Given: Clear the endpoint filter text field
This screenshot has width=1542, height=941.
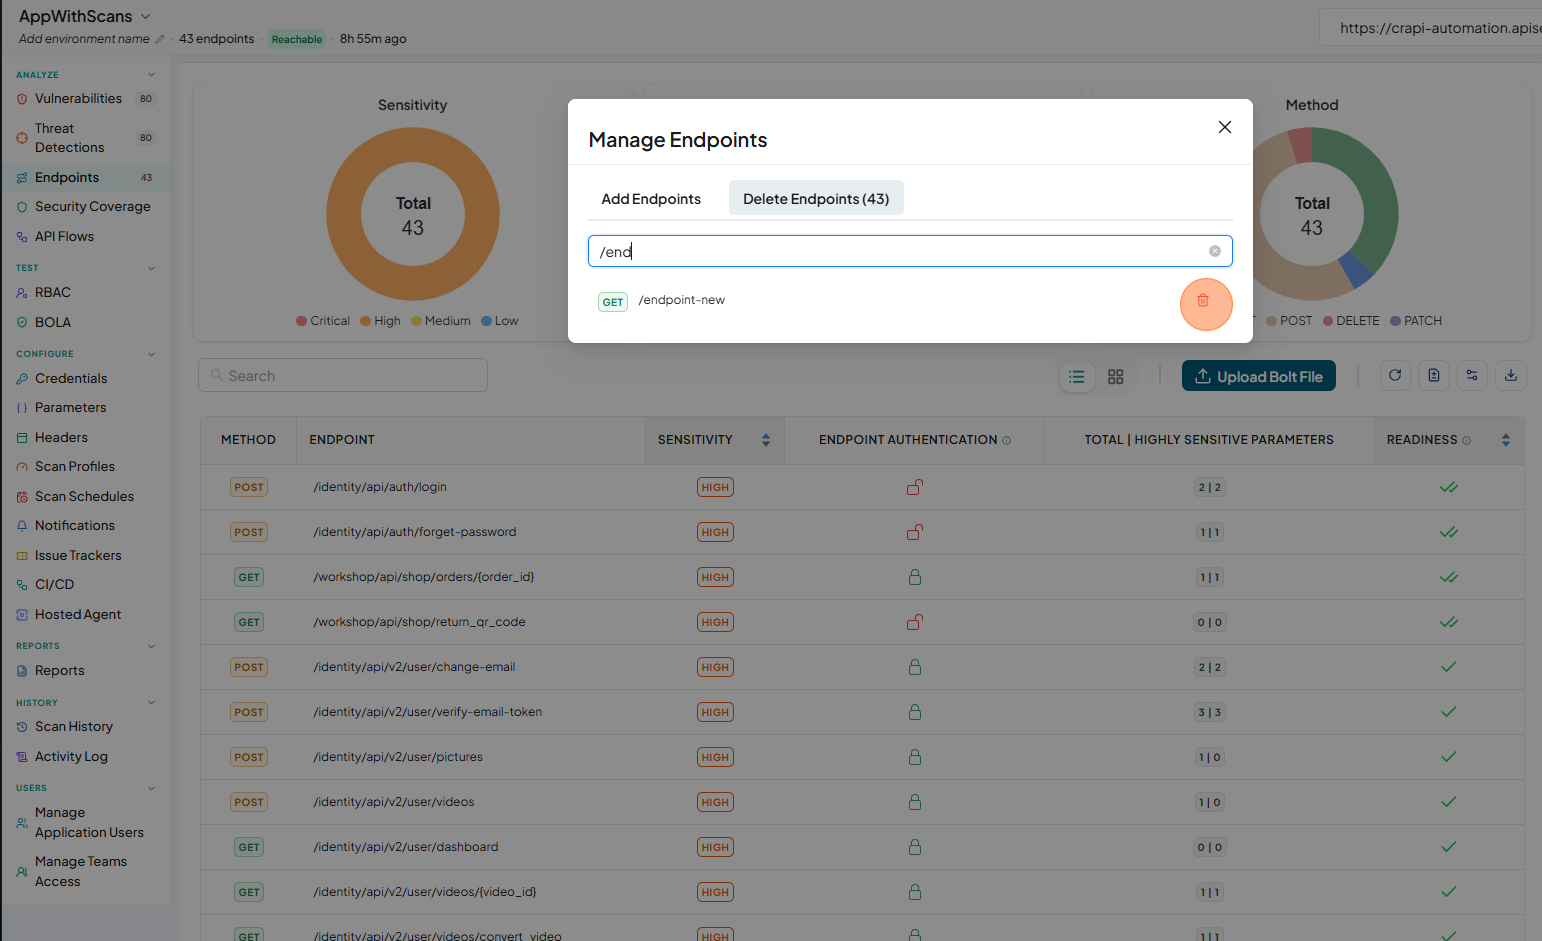Looking at the screenshot, I should point(1215,251).
